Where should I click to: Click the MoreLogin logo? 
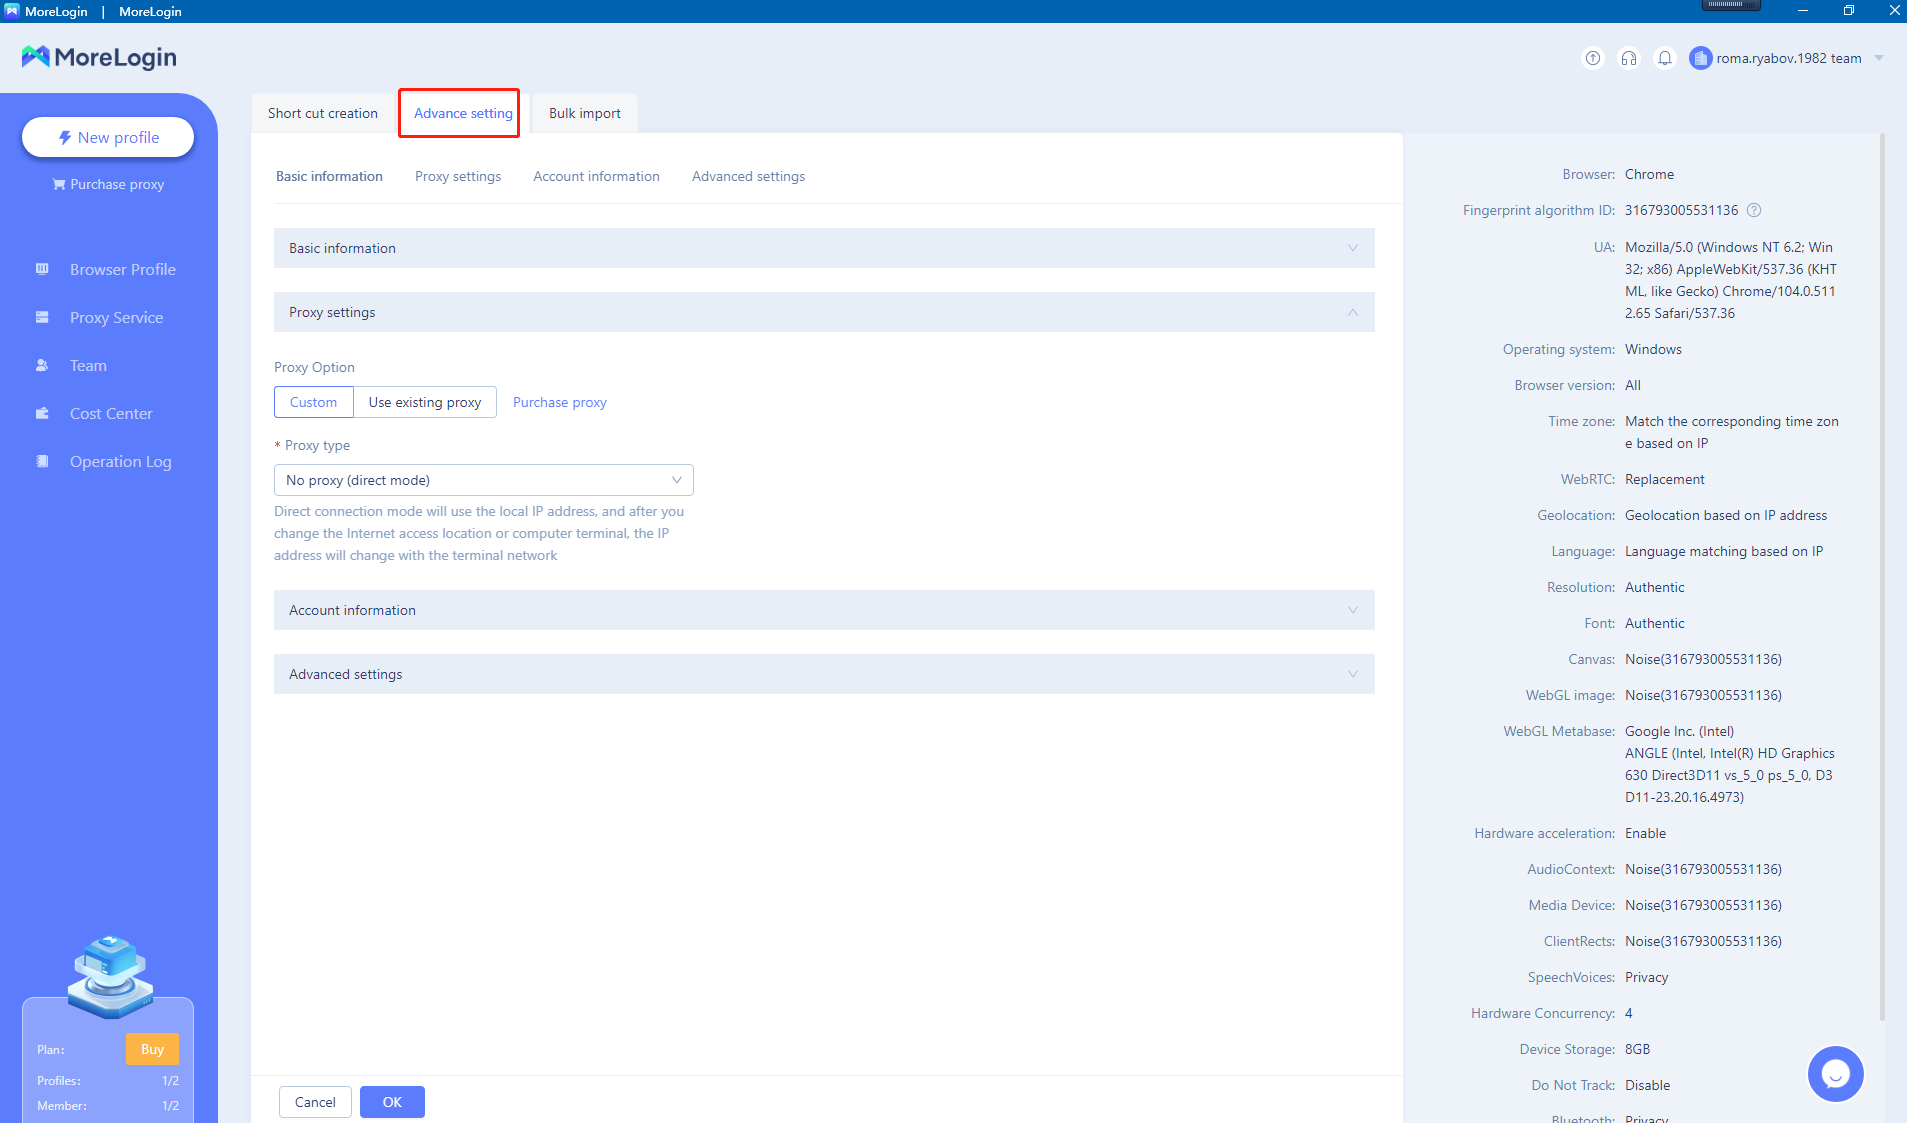click(99, 57)
